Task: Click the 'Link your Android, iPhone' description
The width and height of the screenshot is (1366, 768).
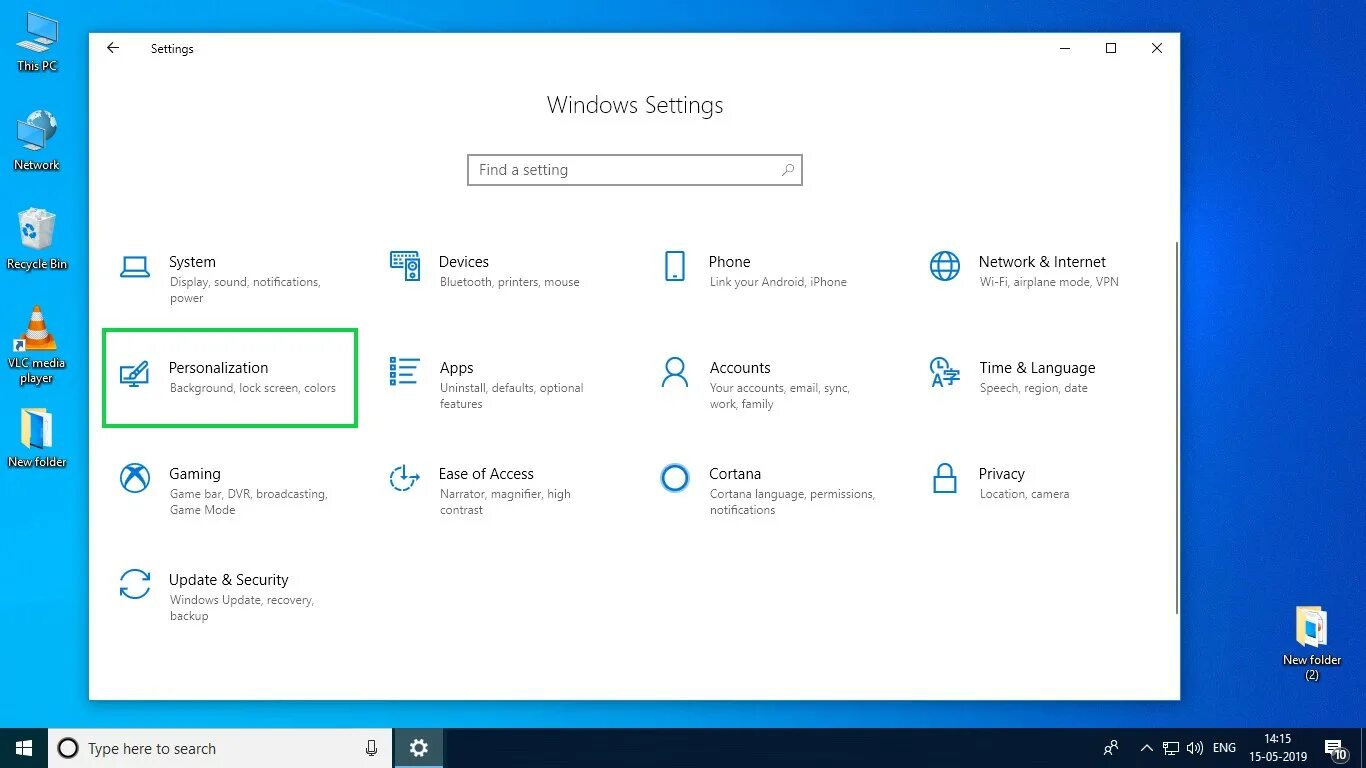Action: click(x=778, y=282)
